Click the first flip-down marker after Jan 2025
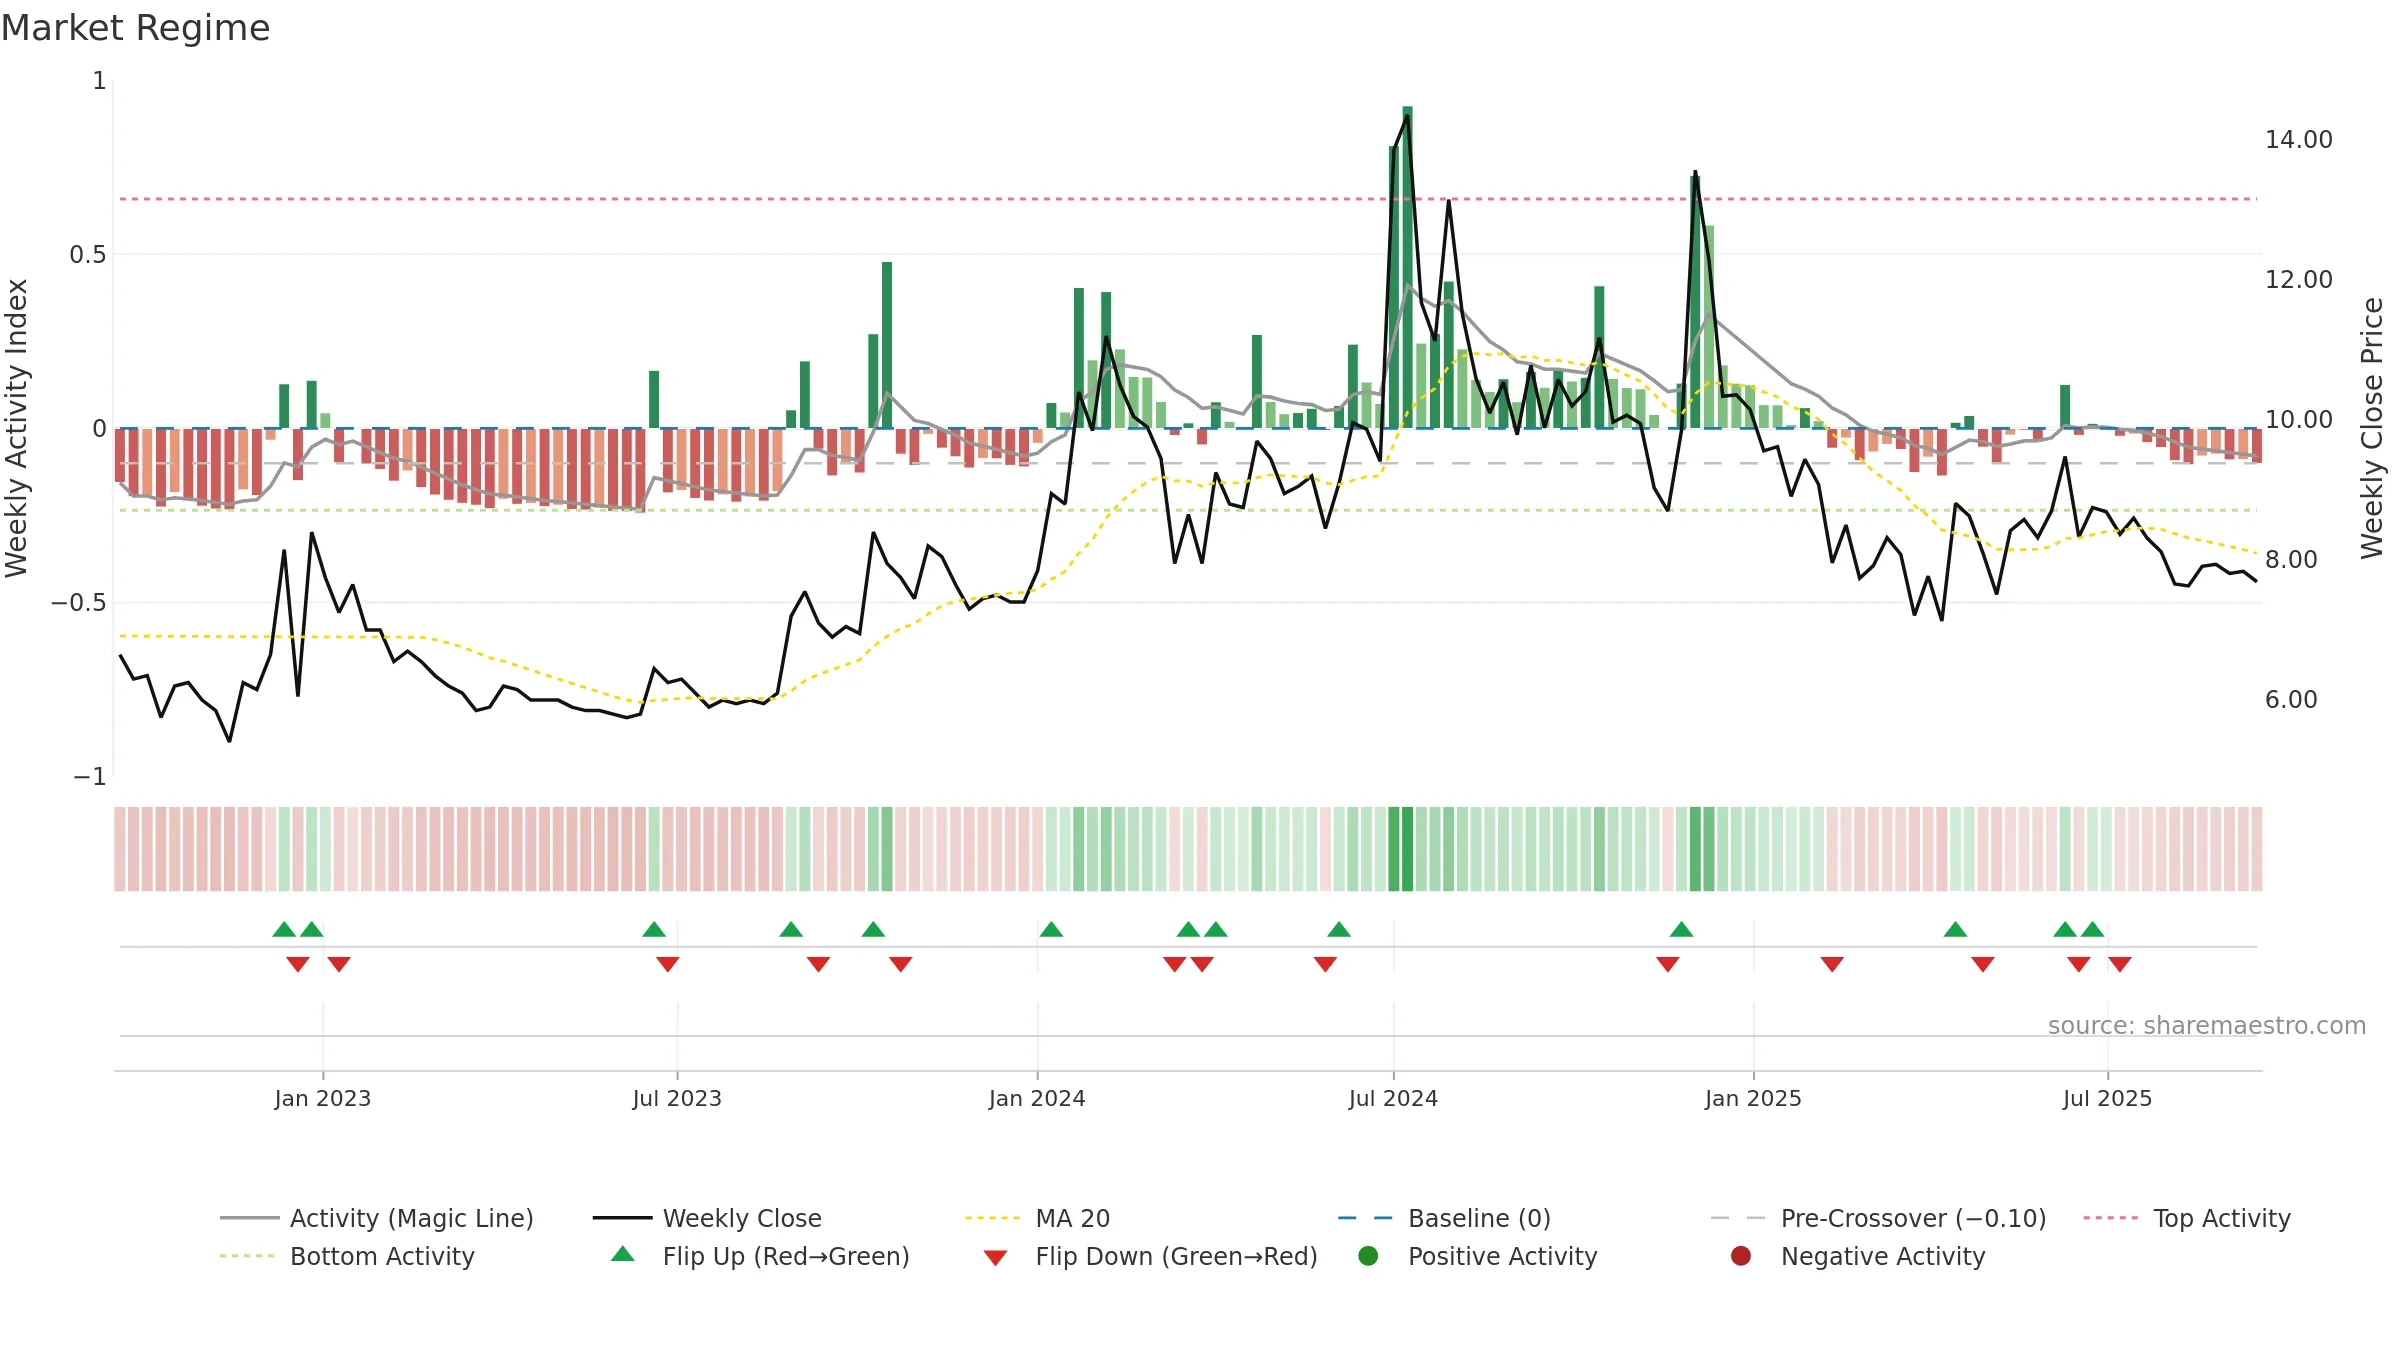This screenshot has height=1350, width=2400. click(1832, 964)
